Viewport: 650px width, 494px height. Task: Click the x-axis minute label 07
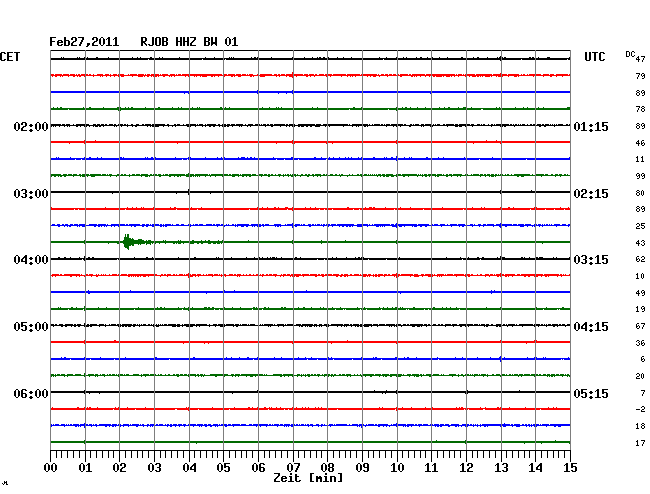293,468
